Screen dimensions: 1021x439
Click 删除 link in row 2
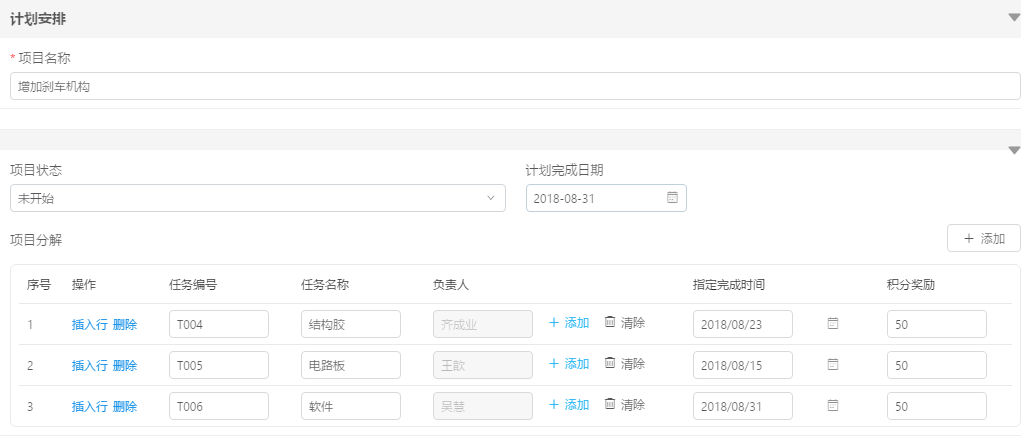coord(125,365)
